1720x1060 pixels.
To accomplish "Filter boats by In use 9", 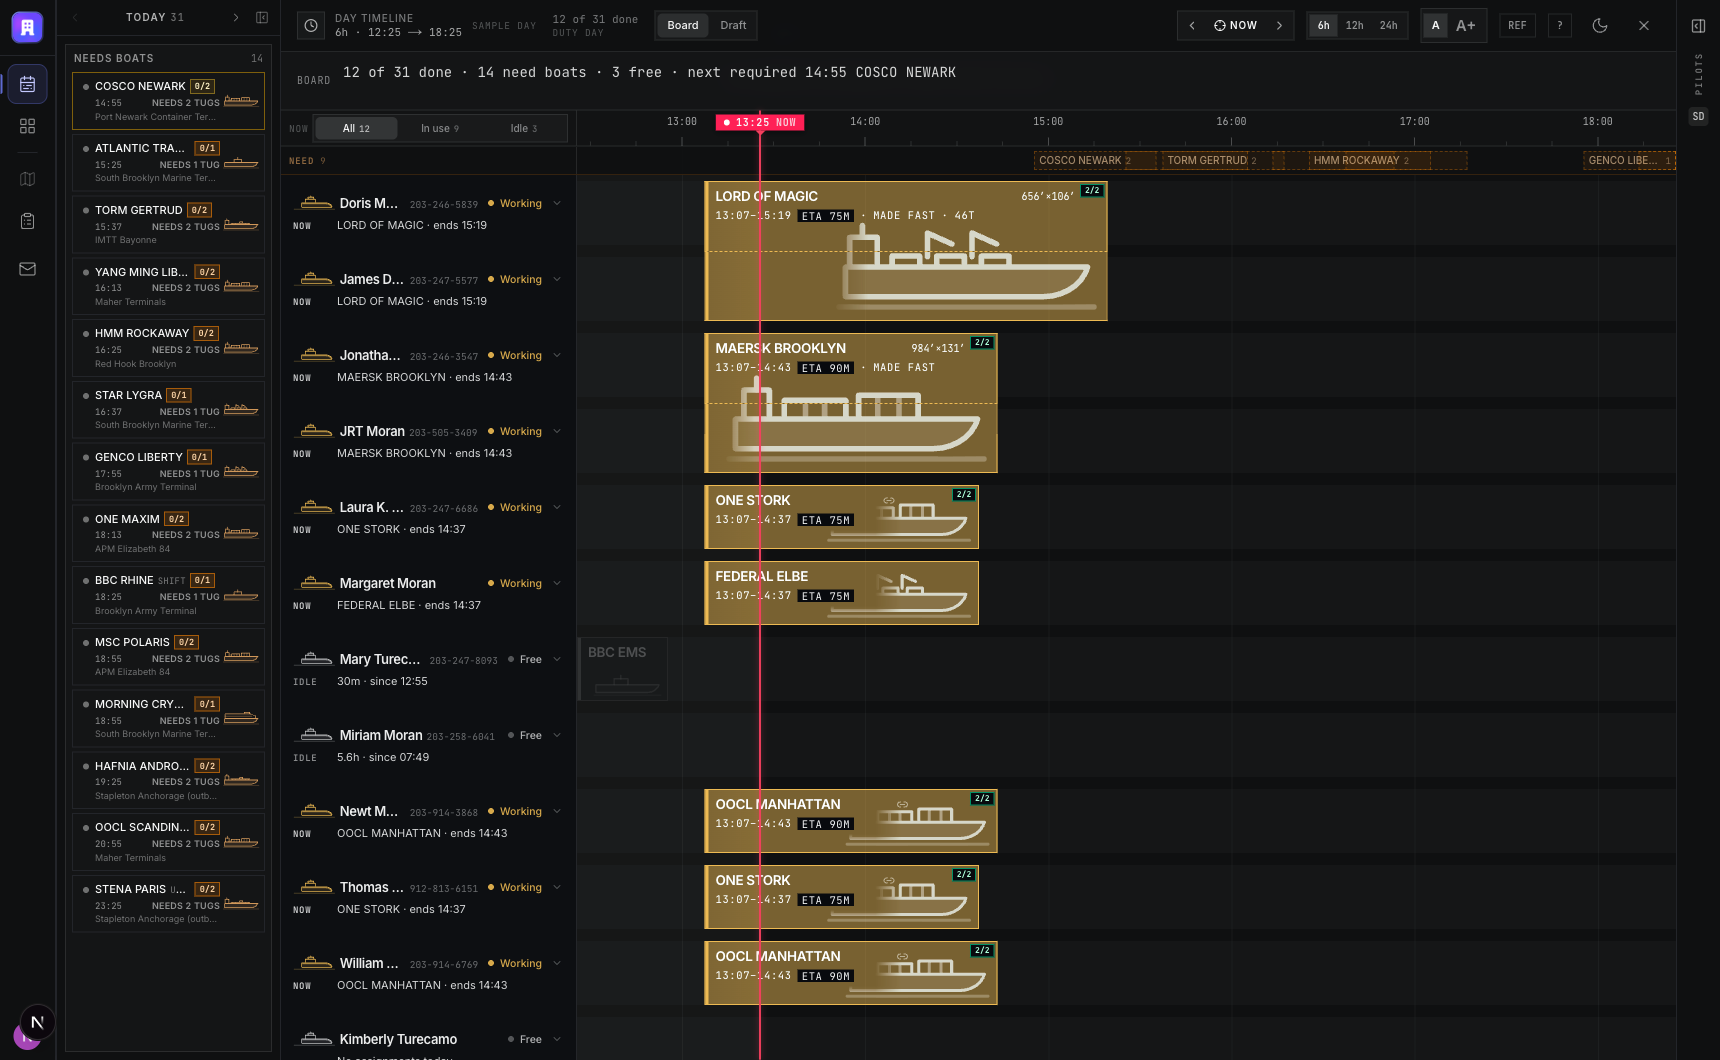I will [440, 129].
